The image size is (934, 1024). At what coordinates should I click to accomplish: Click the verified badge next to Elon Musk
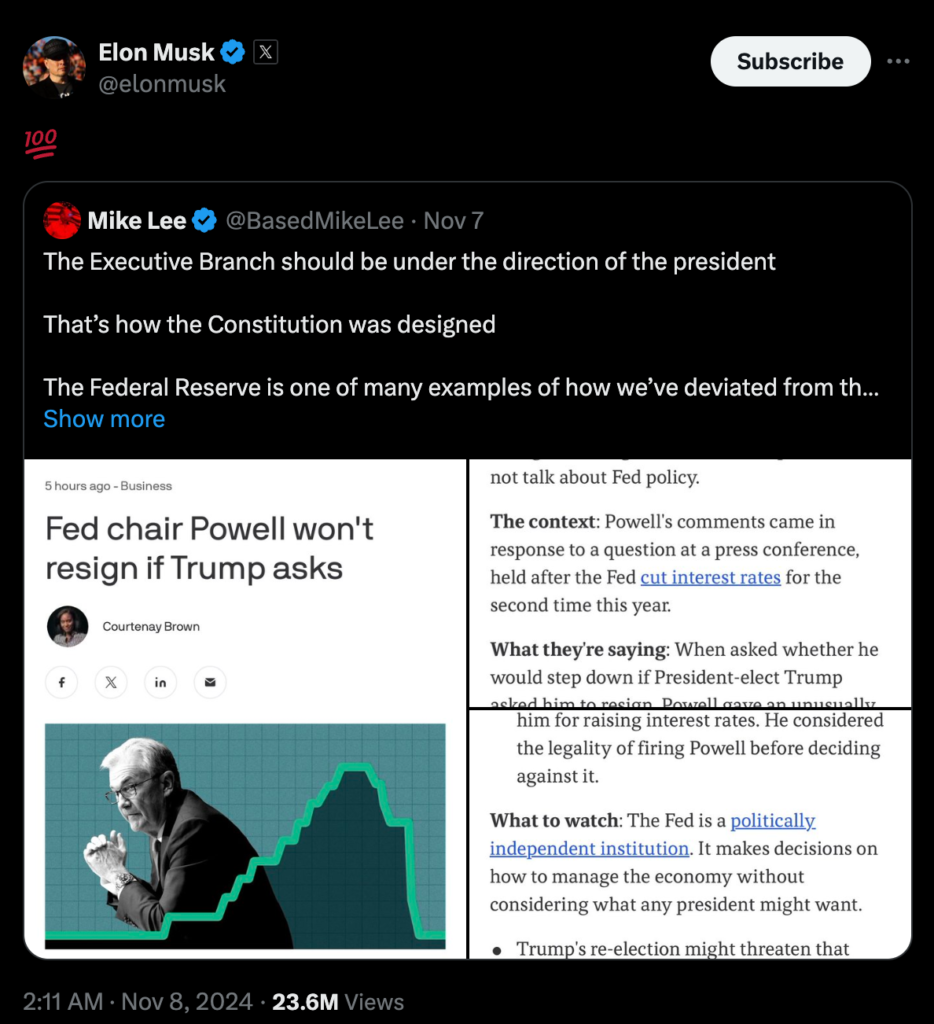230,51
